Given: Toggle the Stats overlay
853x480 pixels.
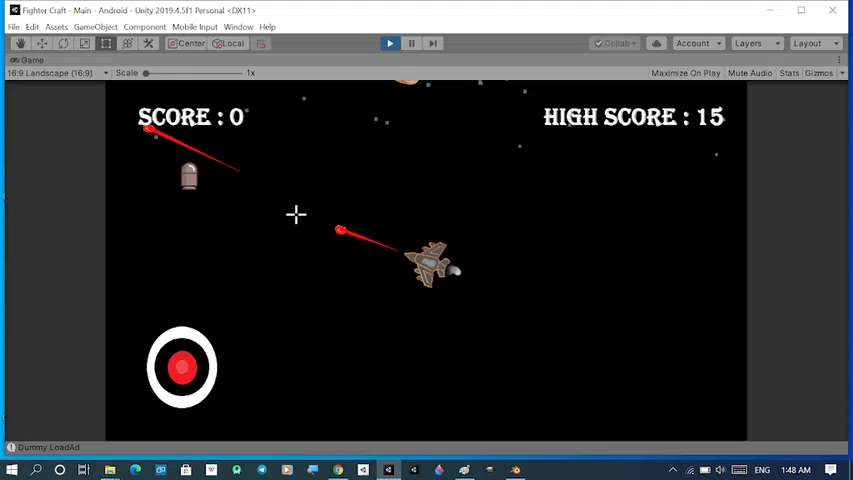Looking at the screenshot, I should (789, 73).
